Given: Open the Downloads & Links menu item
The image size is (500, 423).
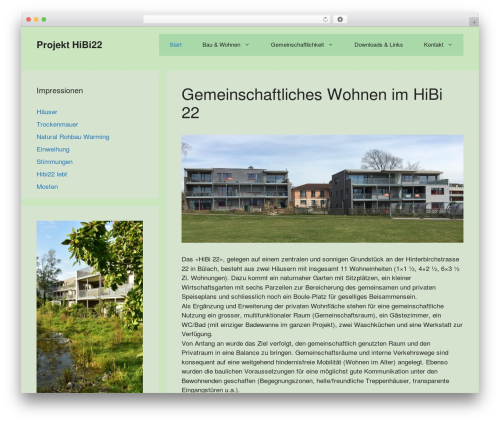Looking at the screenshot, I should 378,45.
